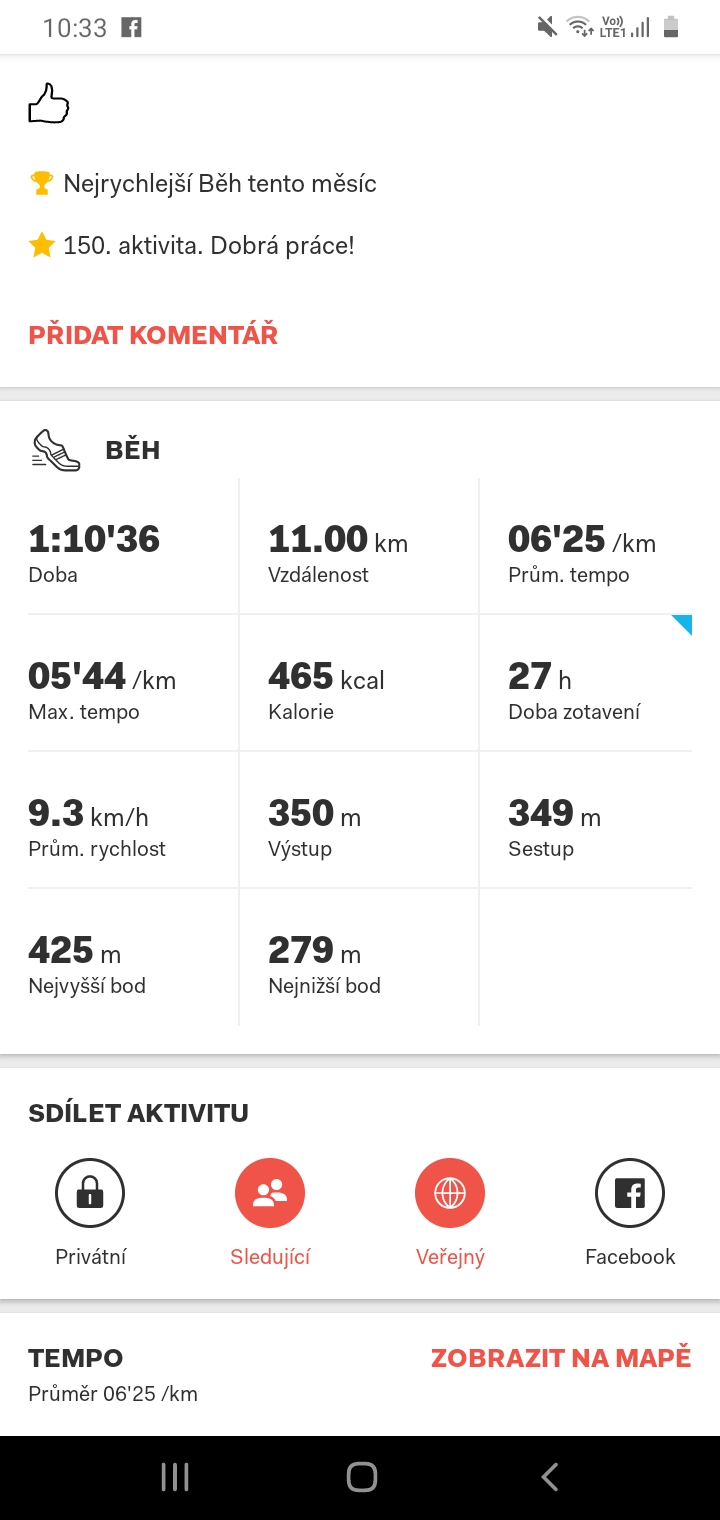Open the TEMPO section header
This screenshot has width=720, height=1520.
tap(76, 1358)
